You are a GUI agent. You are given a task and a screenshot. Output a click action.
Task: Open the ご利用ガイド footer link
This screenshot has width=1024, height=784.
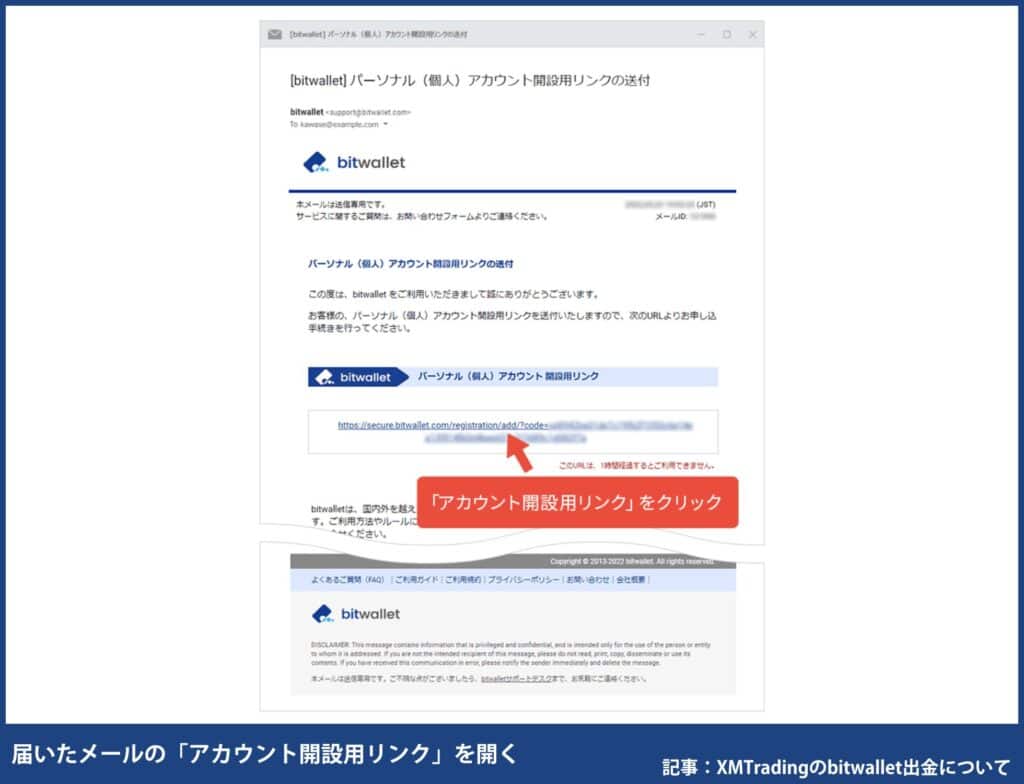(416, 580)
